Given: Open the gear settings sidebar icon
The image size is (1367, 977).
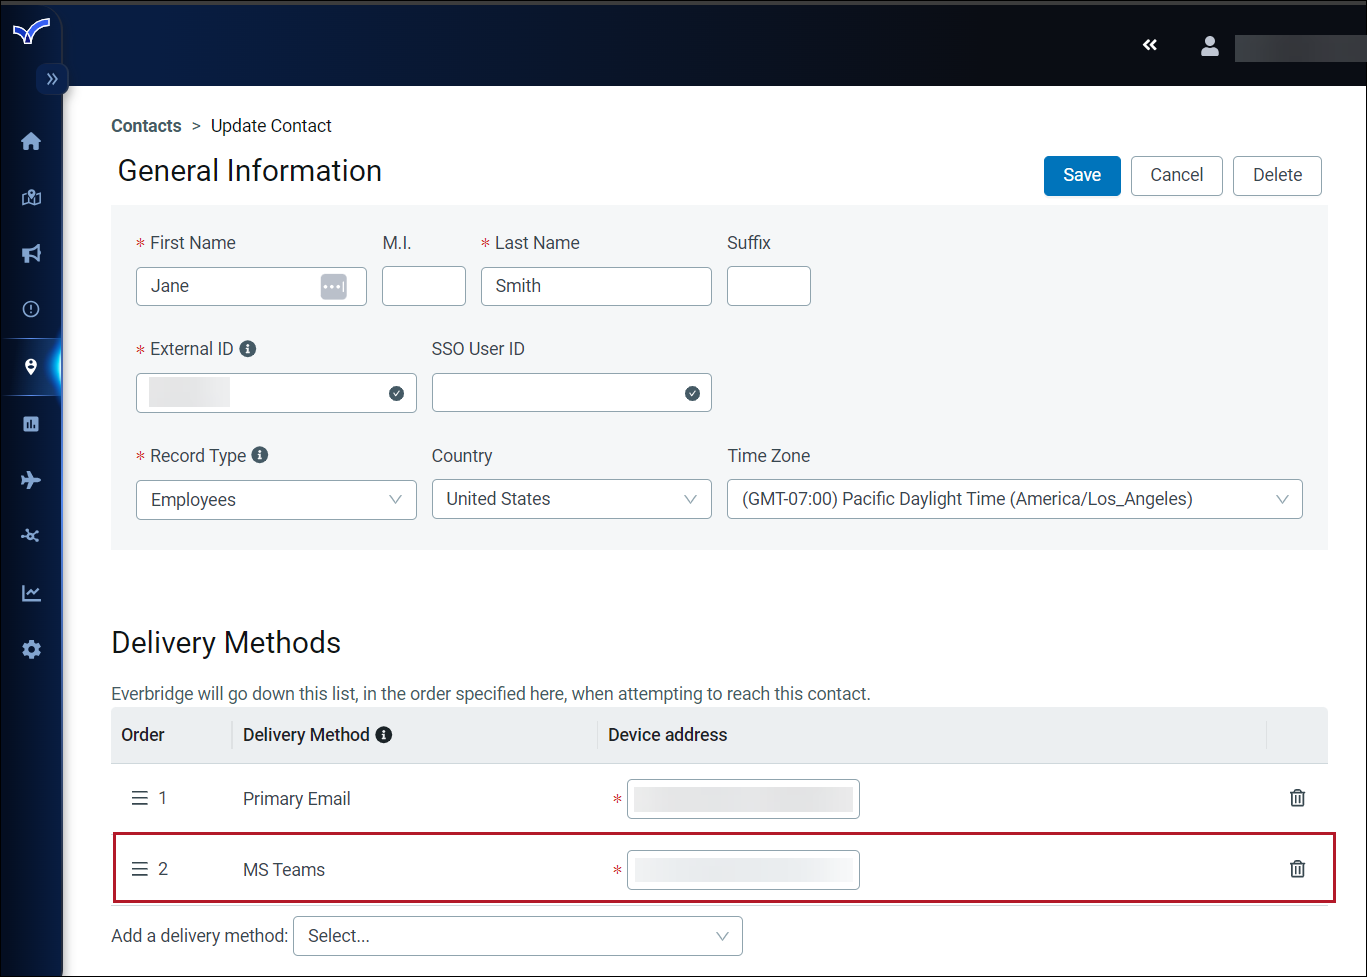Looking at the screenshot, I should [x=31, y=650].
